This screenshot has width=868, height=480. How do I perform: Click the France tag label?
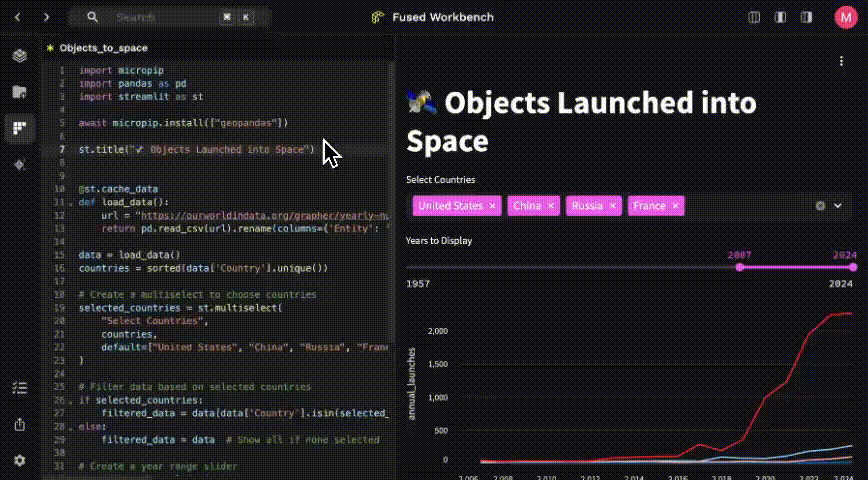649,206
